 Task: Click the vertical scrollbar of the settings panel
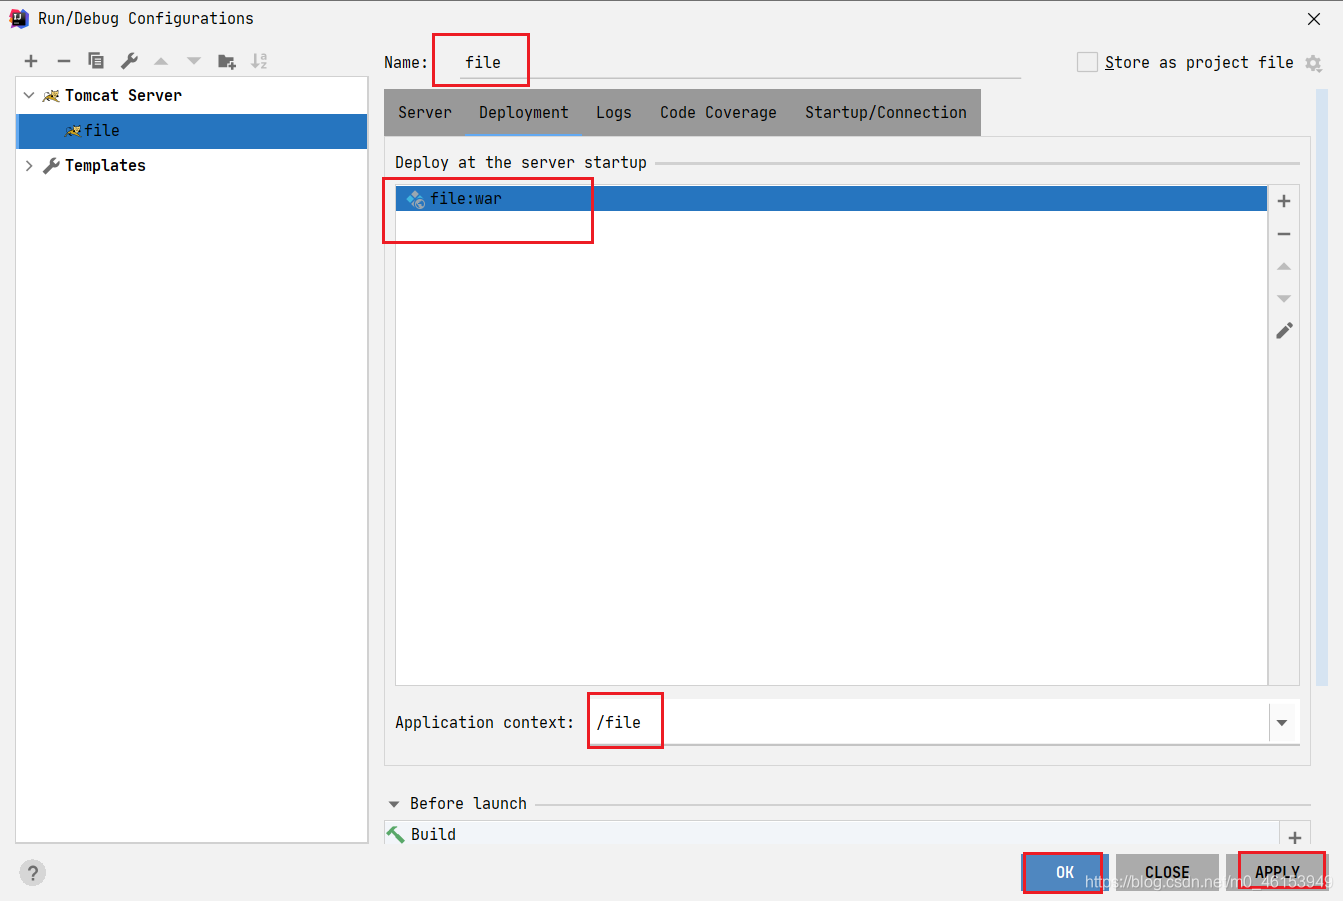[1322, 388]
